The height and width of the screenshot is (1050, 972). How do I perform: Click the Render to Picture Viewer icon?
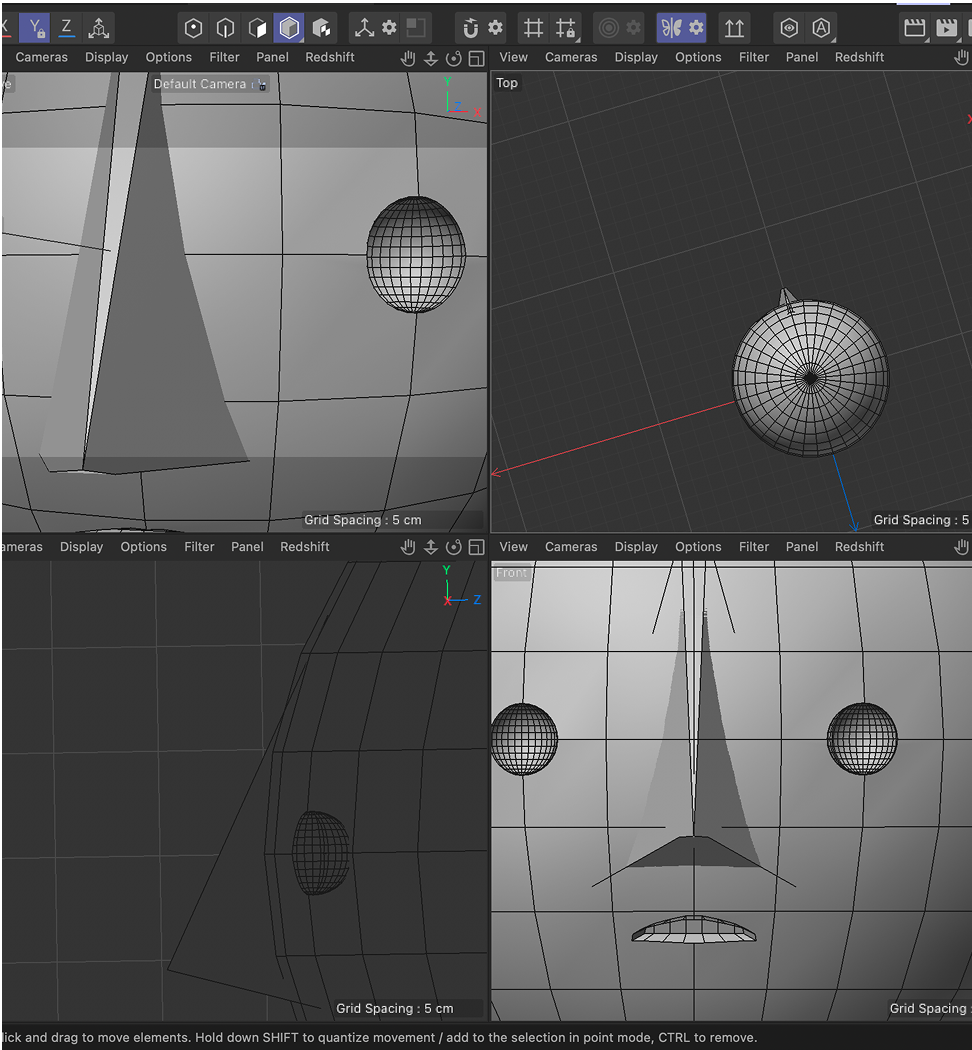click(x=946, y=27)
